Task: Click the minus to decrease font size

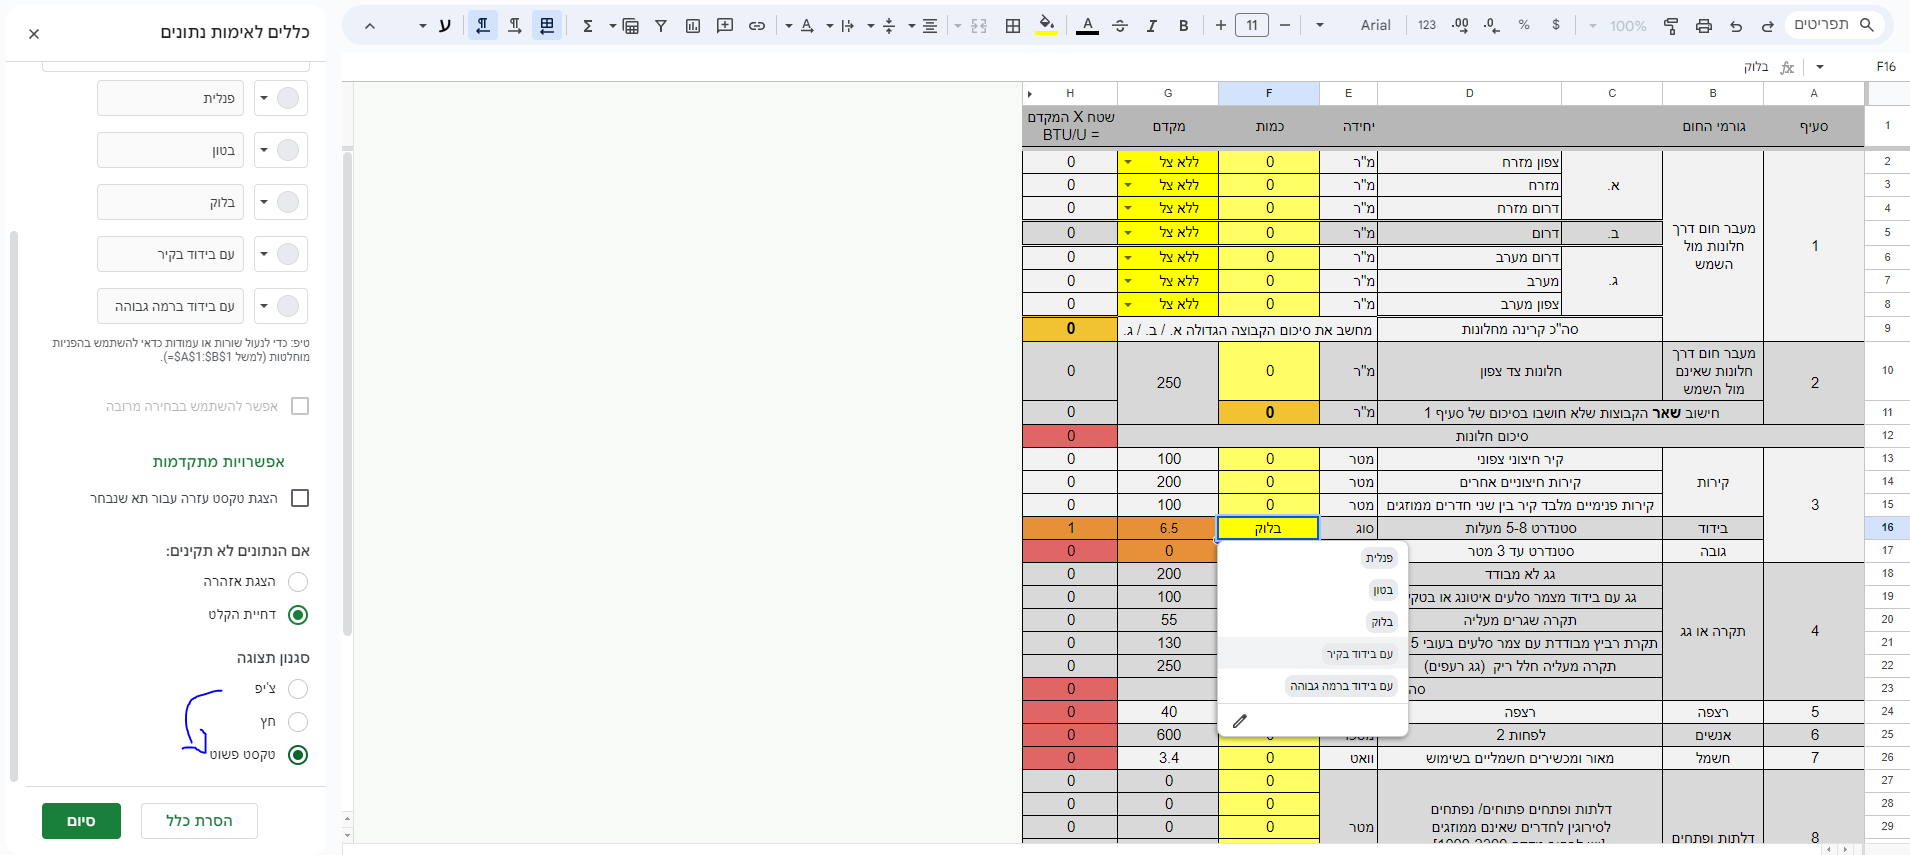Action: click(x=1285, y=25)
